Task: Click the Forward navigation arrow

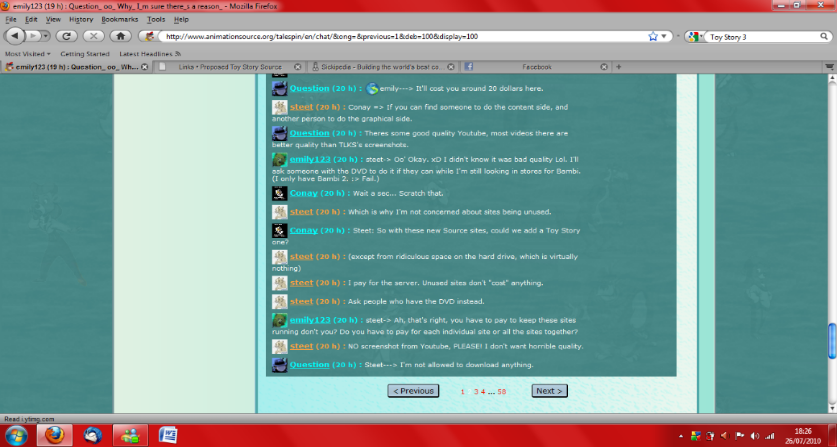Action: pyautogui.click(x=33, y=36)
